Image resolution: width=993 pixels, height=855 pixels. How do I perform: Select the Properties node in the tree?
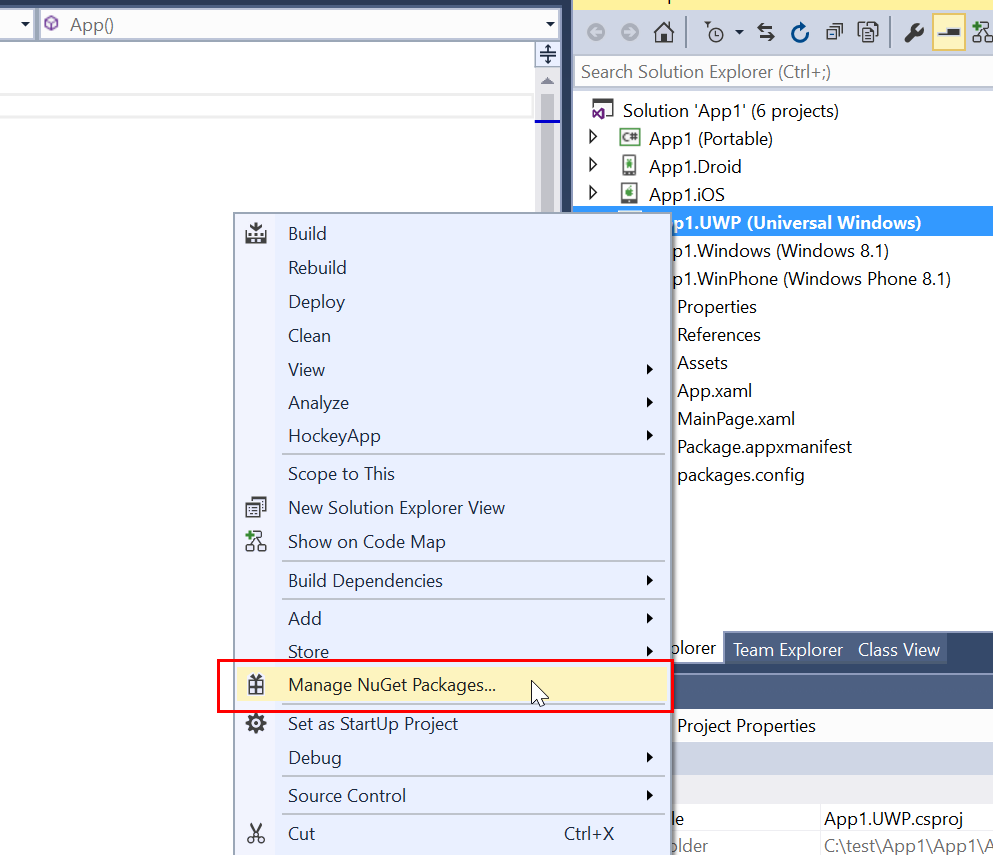coord(717,307)
